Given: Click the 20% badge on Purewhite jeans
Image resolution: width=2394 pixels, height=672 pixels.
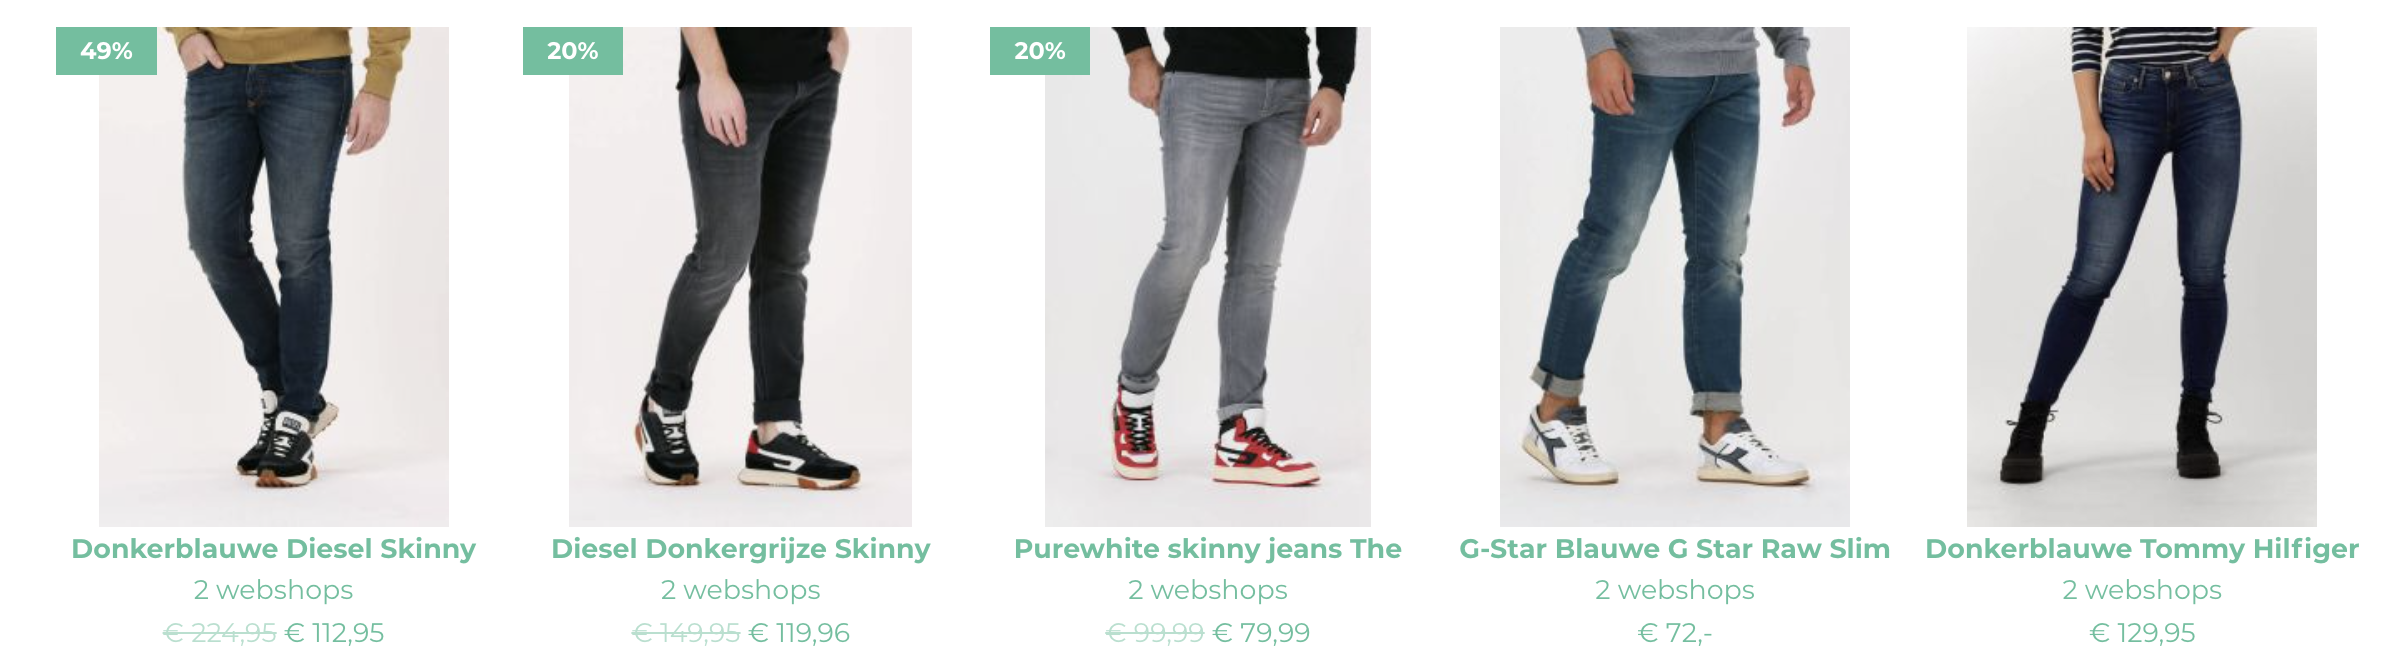Looking at the screenshot, I should pos(1040,51).
